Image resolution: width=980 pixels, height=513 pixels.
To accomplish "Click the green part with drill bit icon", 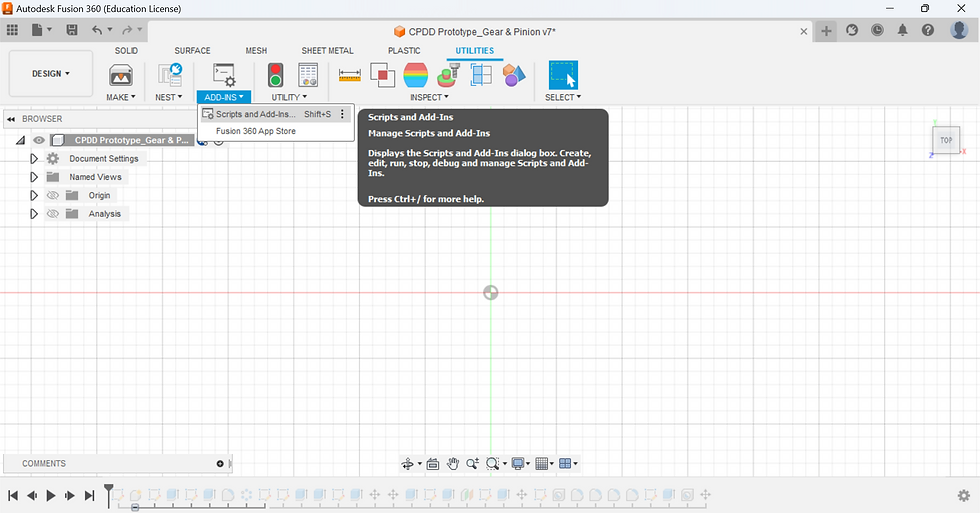I will tap(449, 75).
